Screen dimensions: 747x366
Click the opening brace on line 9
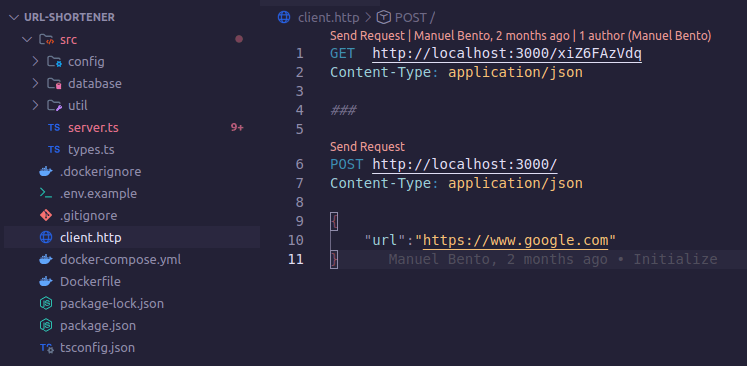click(334, 221)
